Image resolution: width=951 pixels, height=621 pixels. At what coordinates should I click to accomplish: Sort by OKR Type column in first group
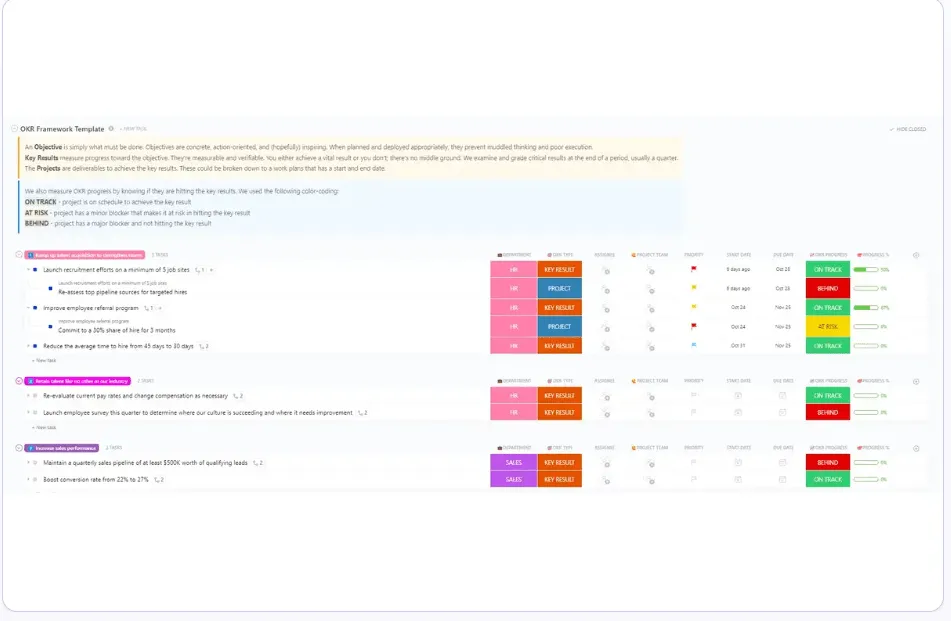(560, 255)
